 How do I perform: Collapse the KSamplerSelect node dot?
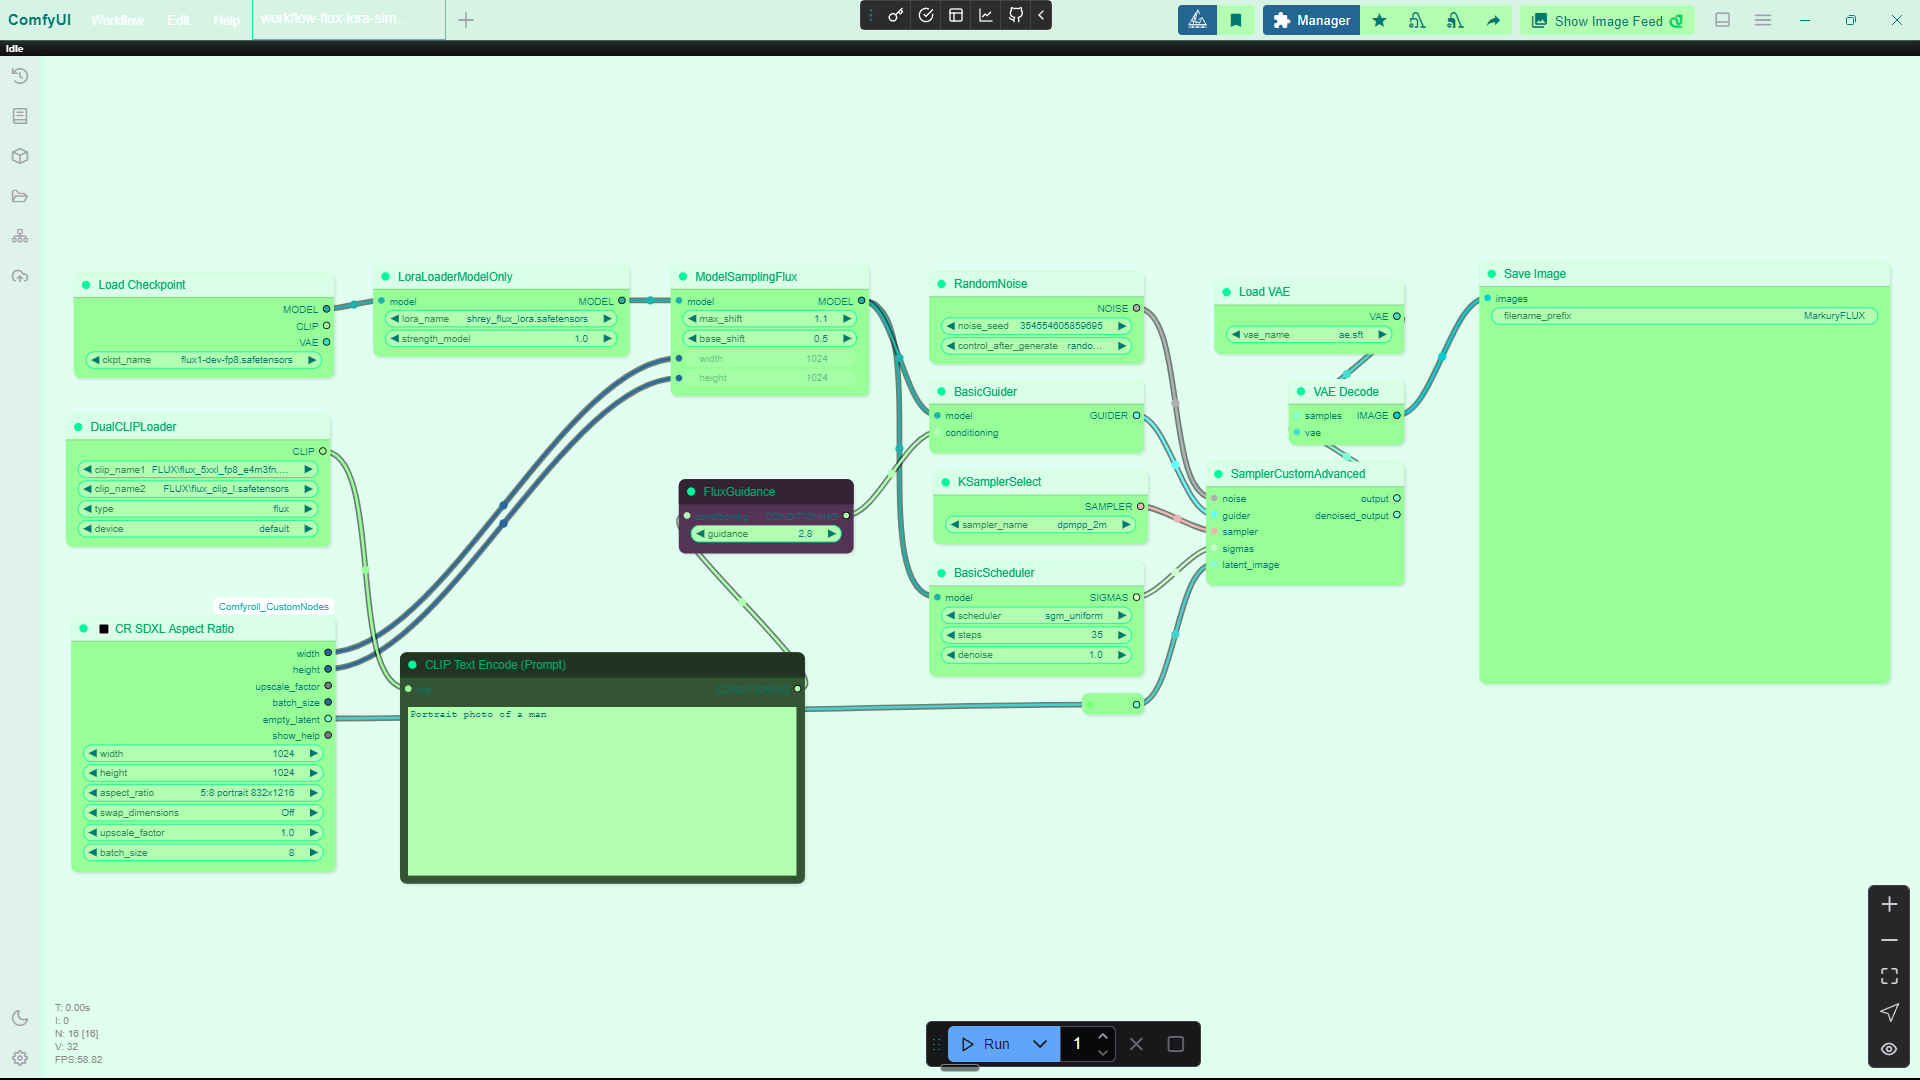[x=946, y=482]
